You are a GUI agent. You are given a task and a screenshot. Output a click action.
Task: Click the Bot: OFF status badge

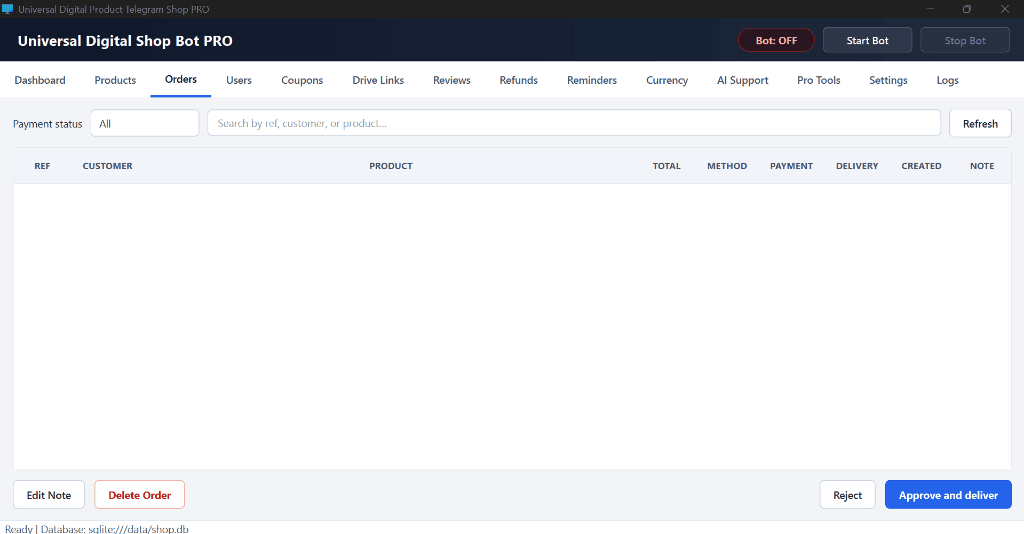[x=776, y=40]
